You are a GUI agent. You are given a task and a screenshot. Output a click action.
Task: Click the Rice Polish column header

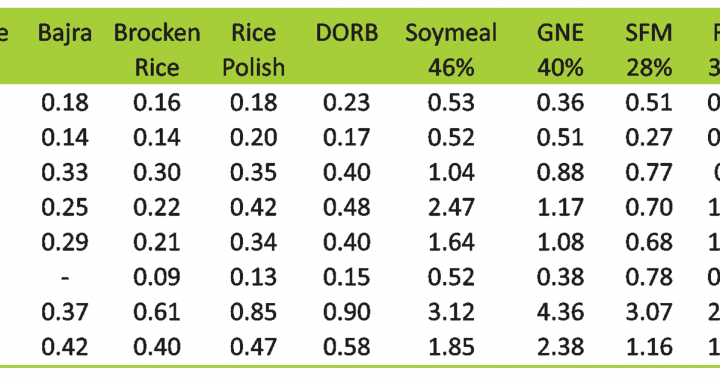(x=253, y=50)
